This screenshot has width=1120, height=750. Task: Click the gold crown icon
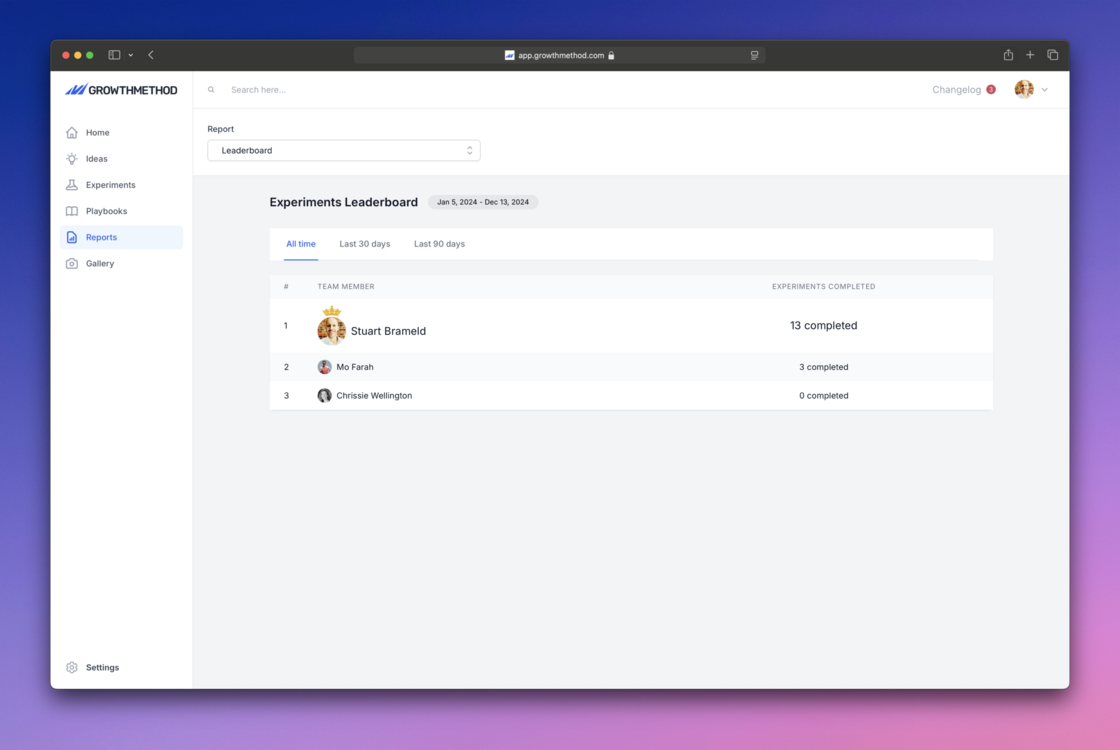(331, 311)
